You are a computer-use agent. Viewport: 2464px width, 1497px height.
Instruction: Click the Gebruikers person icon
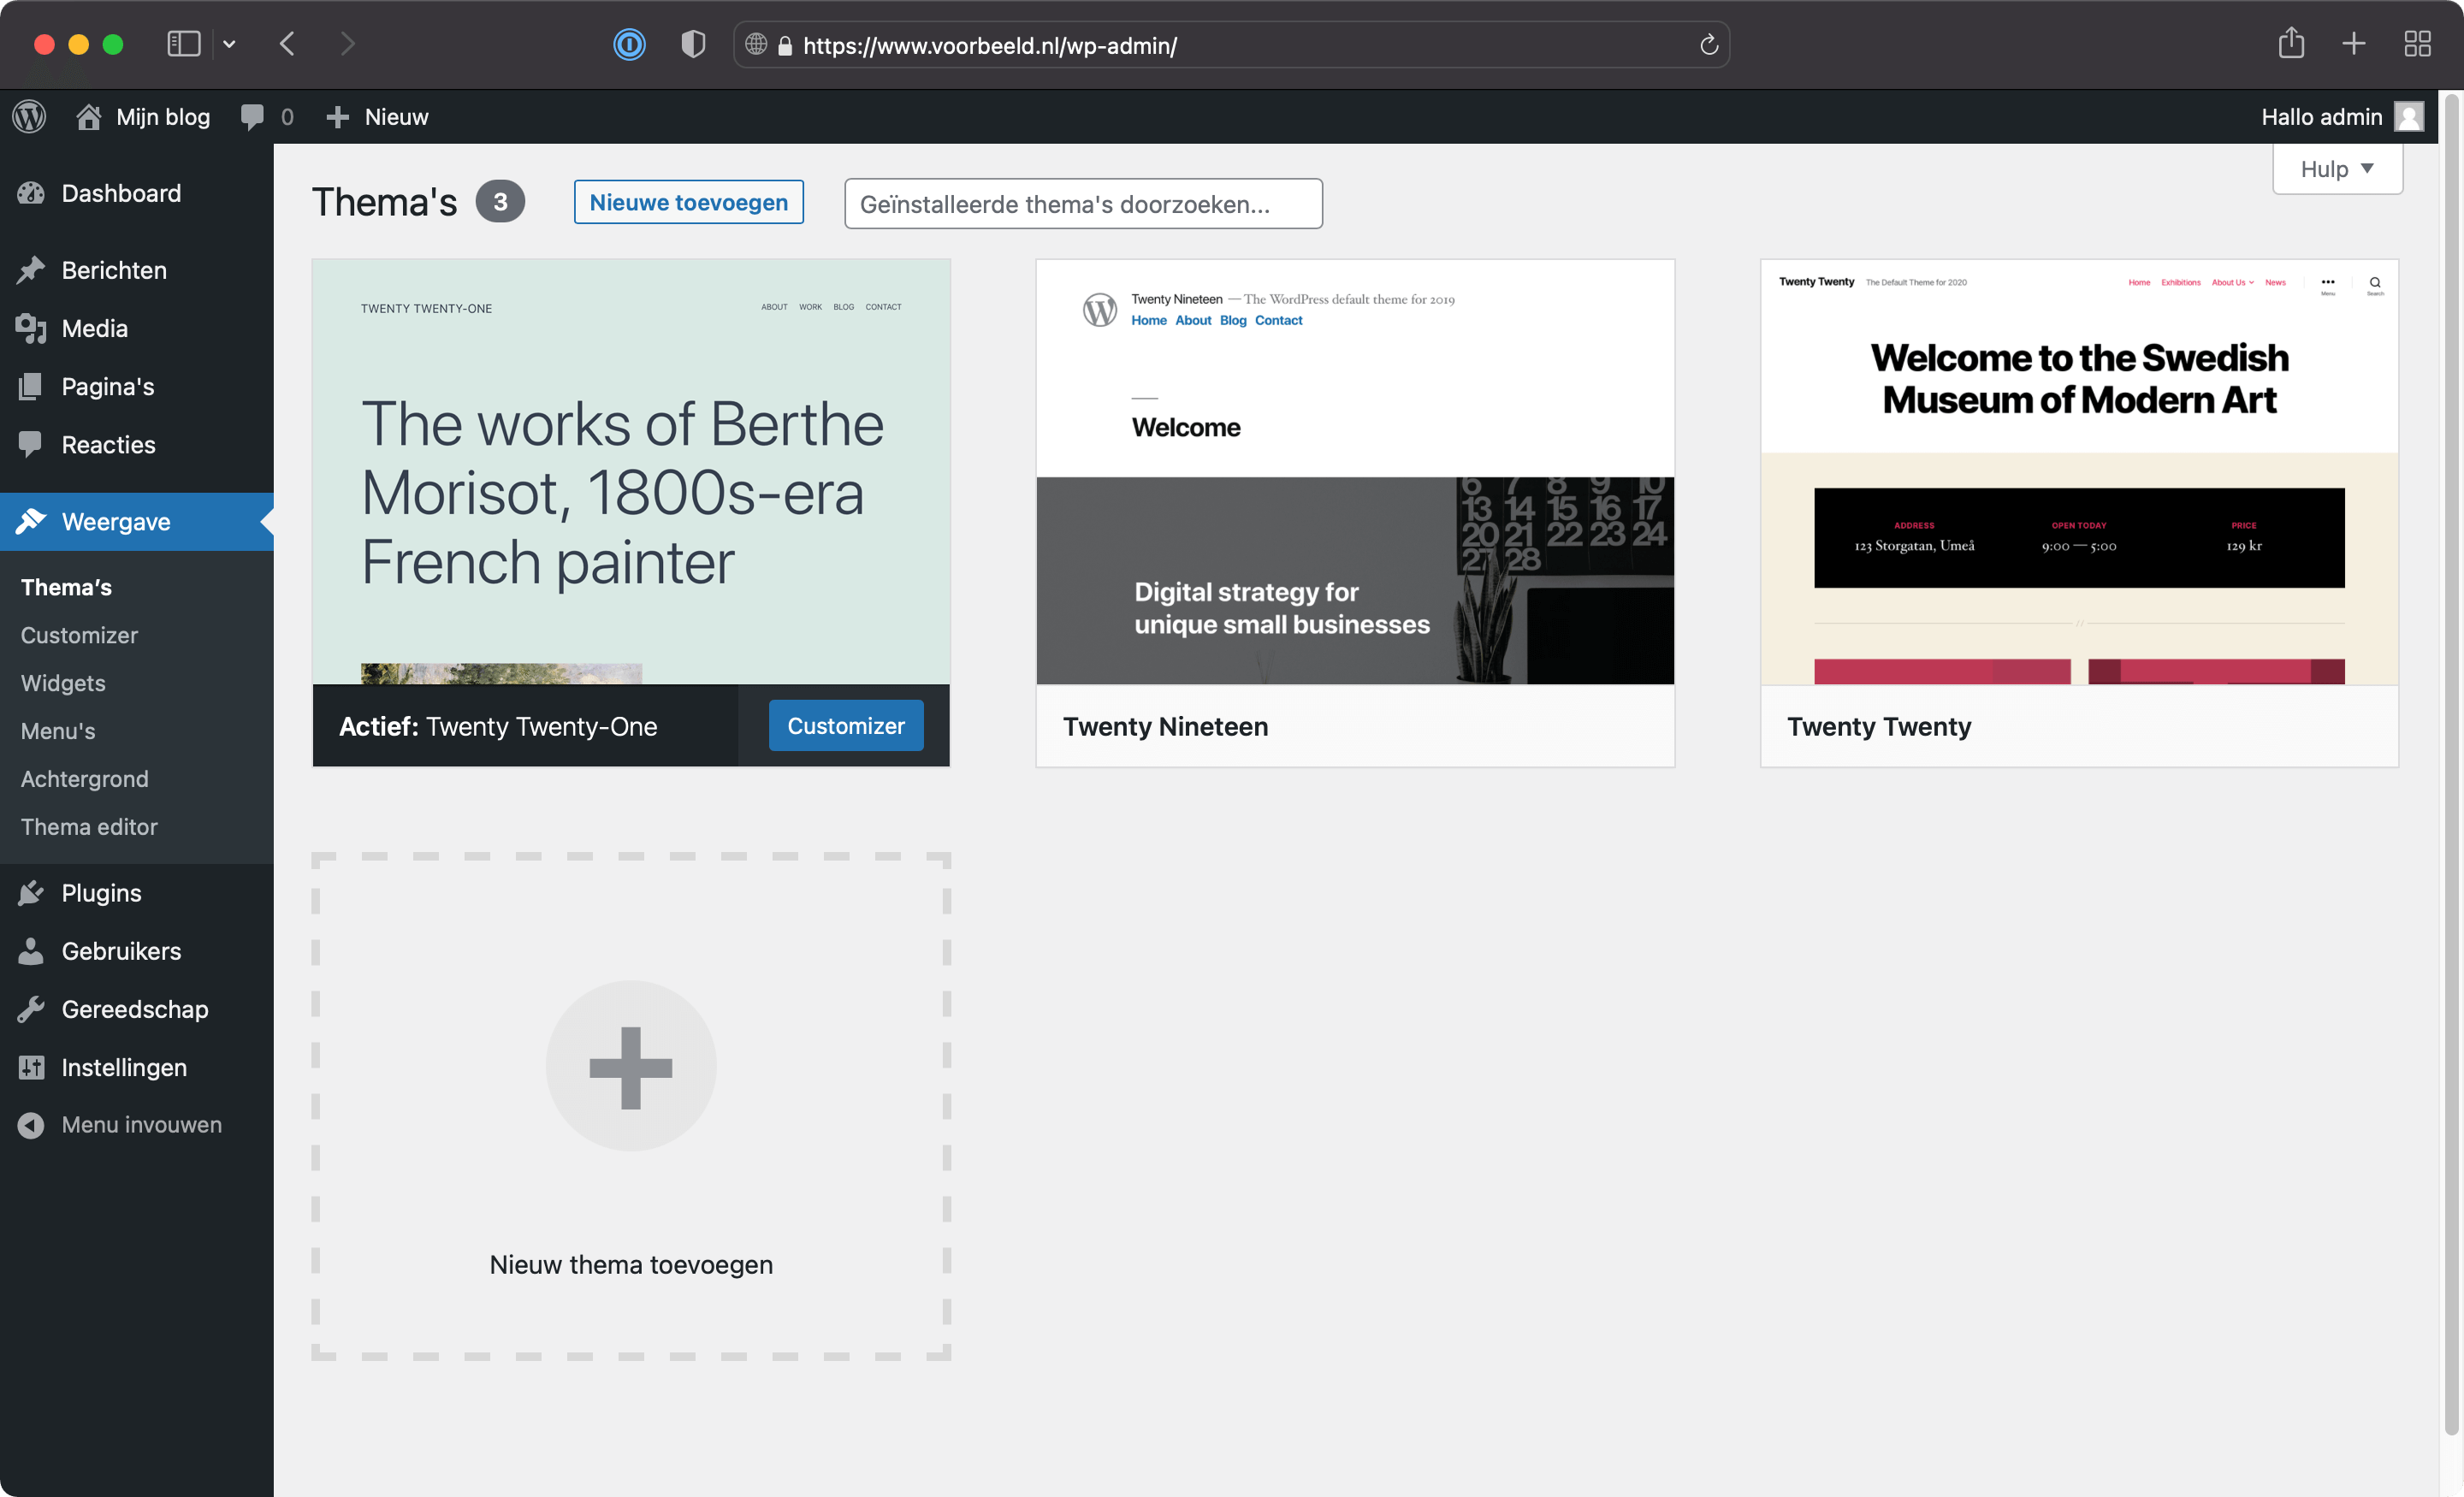[x=31, y=951]
